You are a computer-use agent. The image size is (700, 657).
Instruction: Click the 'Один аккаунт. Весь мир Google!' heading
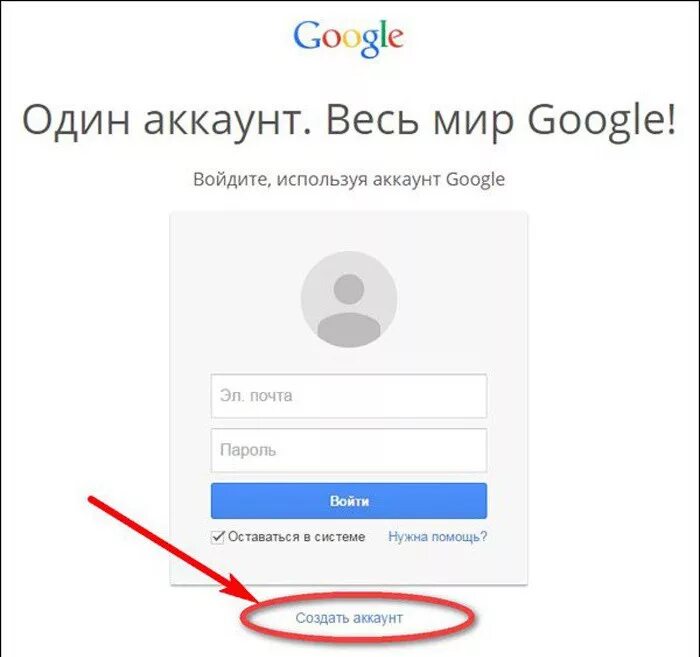[x=349, y=121]
